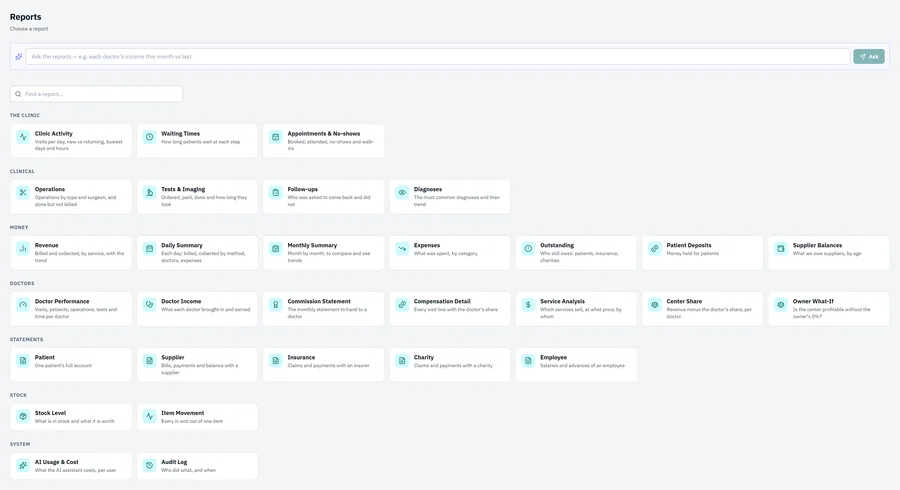Click the Follow-ups title text
The width and height of the screenshot is (900, 490).
(302, 189)
